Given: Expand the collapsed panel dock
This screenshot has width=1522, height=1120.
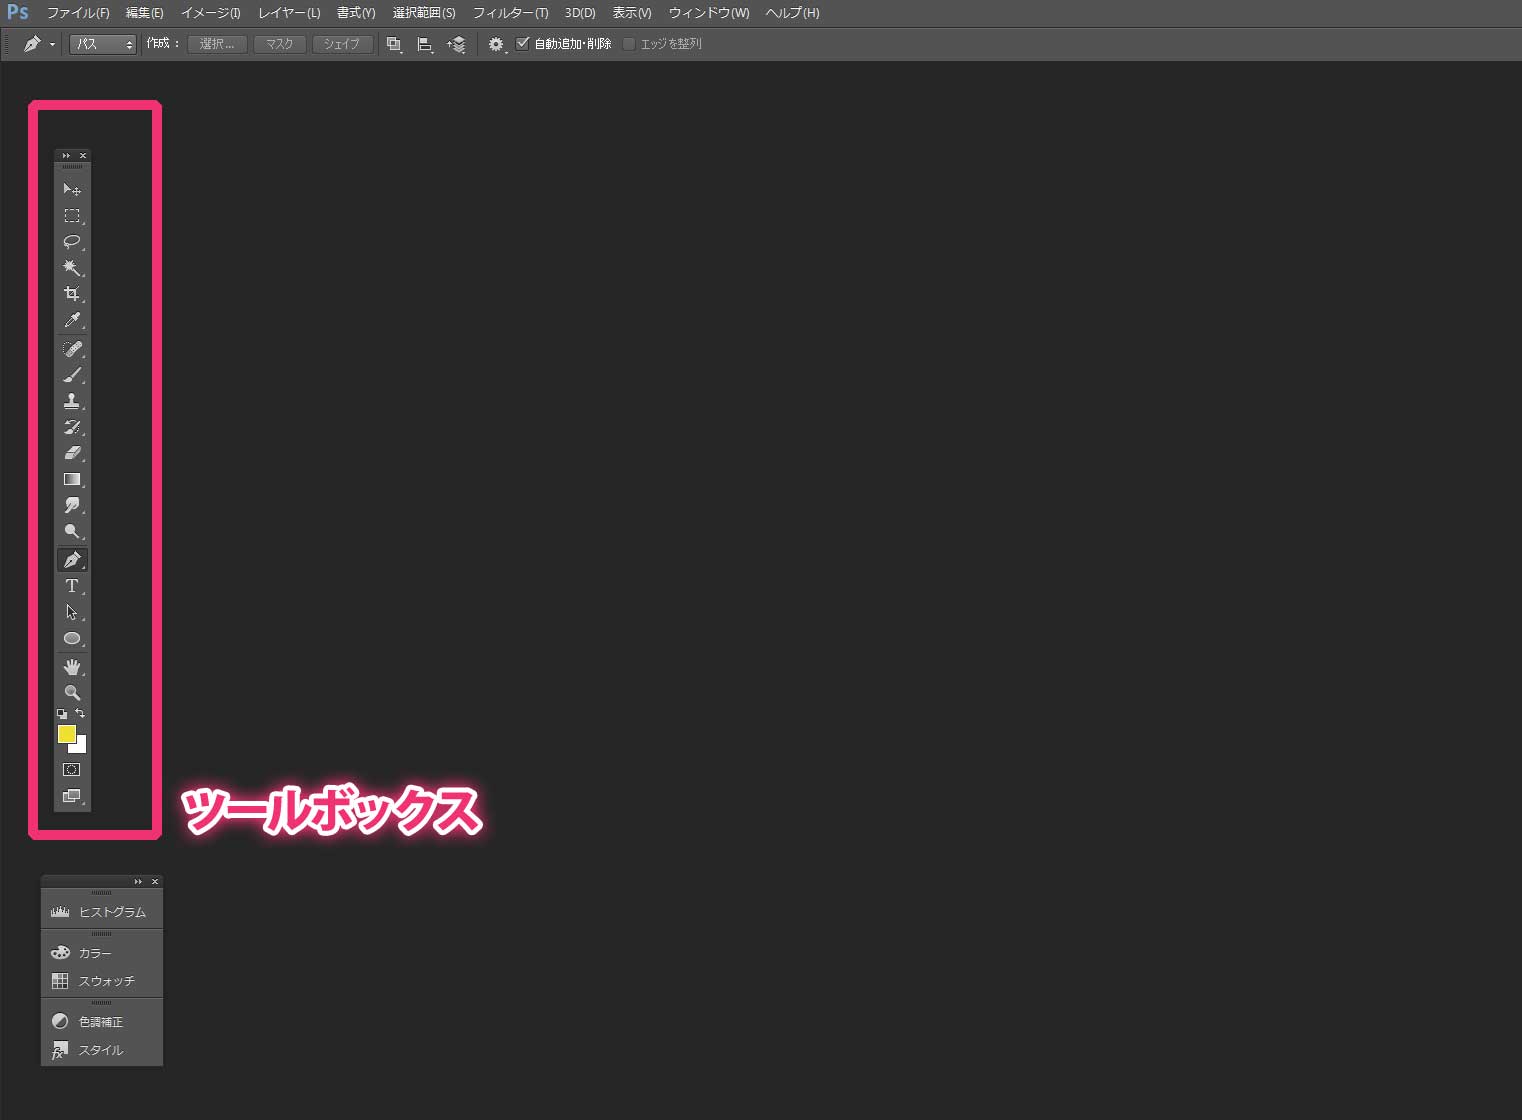Looking at the screenshot, I should (138, 881).
